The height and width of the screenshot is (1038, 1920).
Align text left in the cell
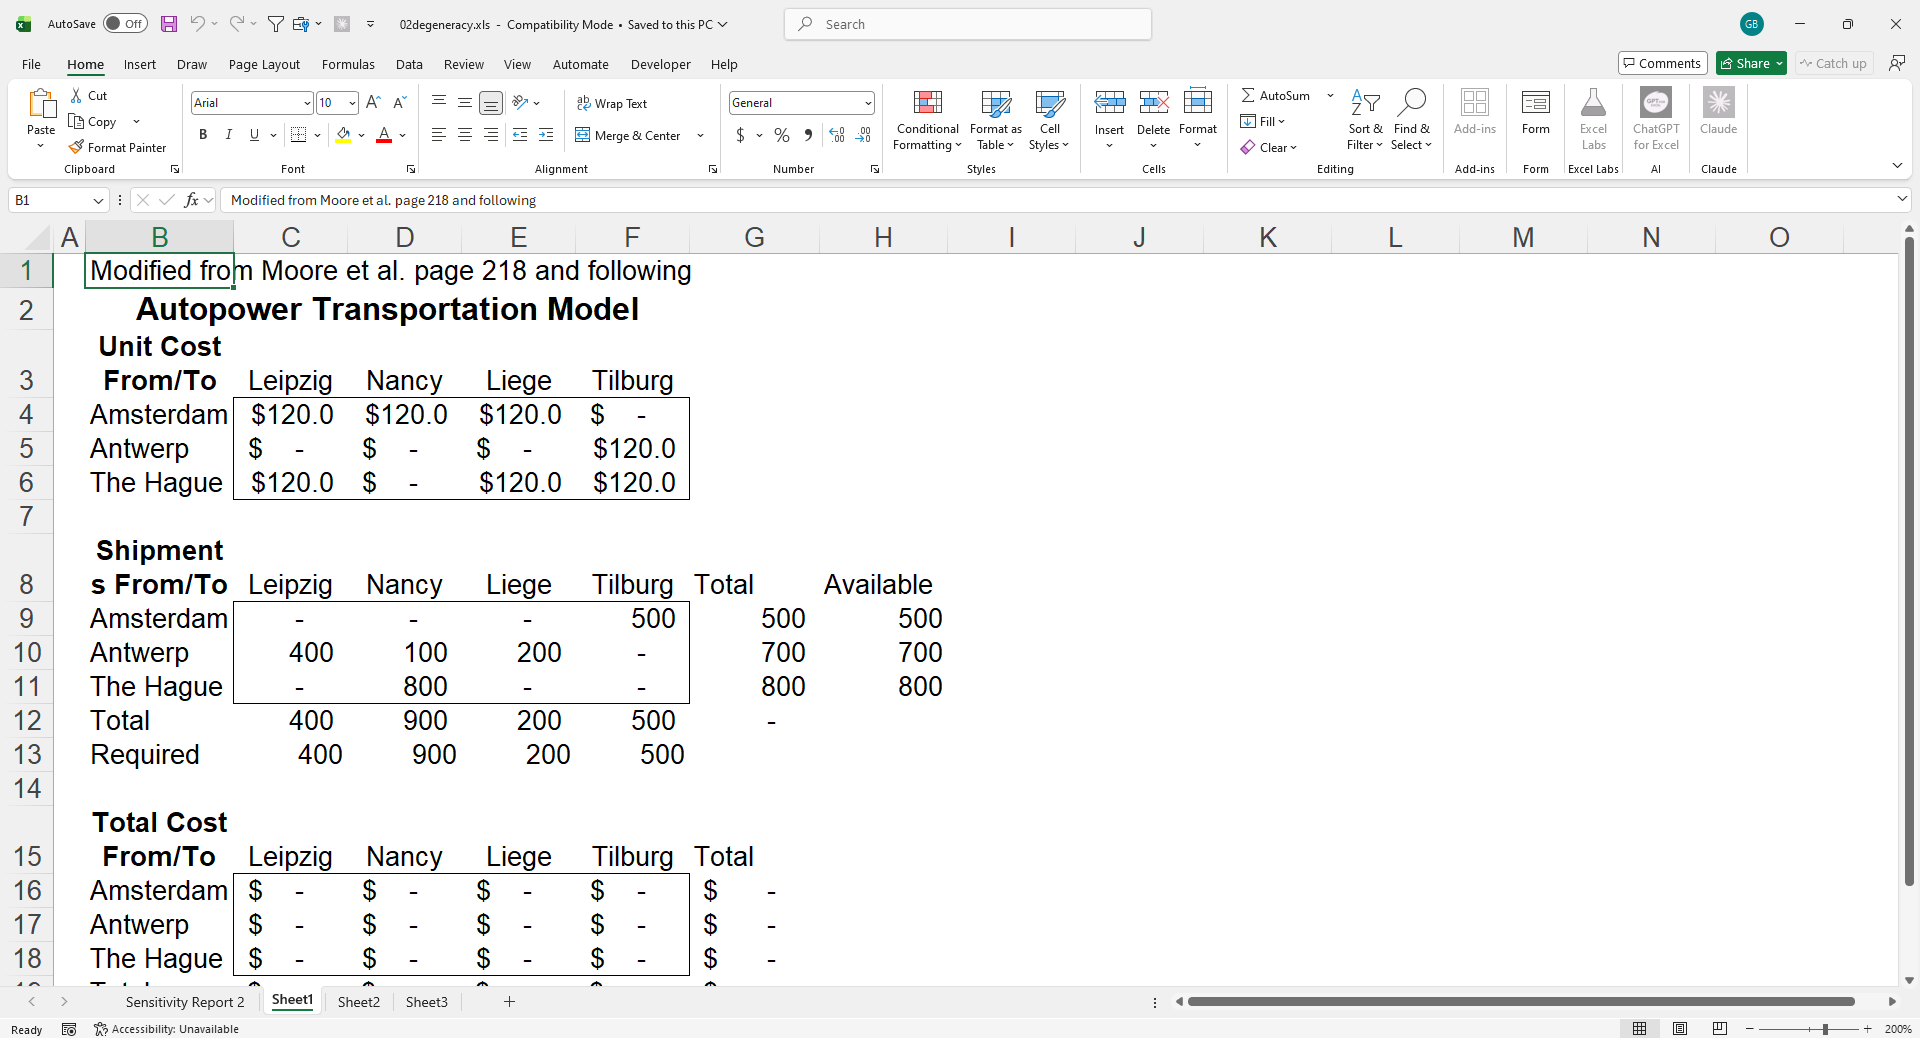coord(439,135)
